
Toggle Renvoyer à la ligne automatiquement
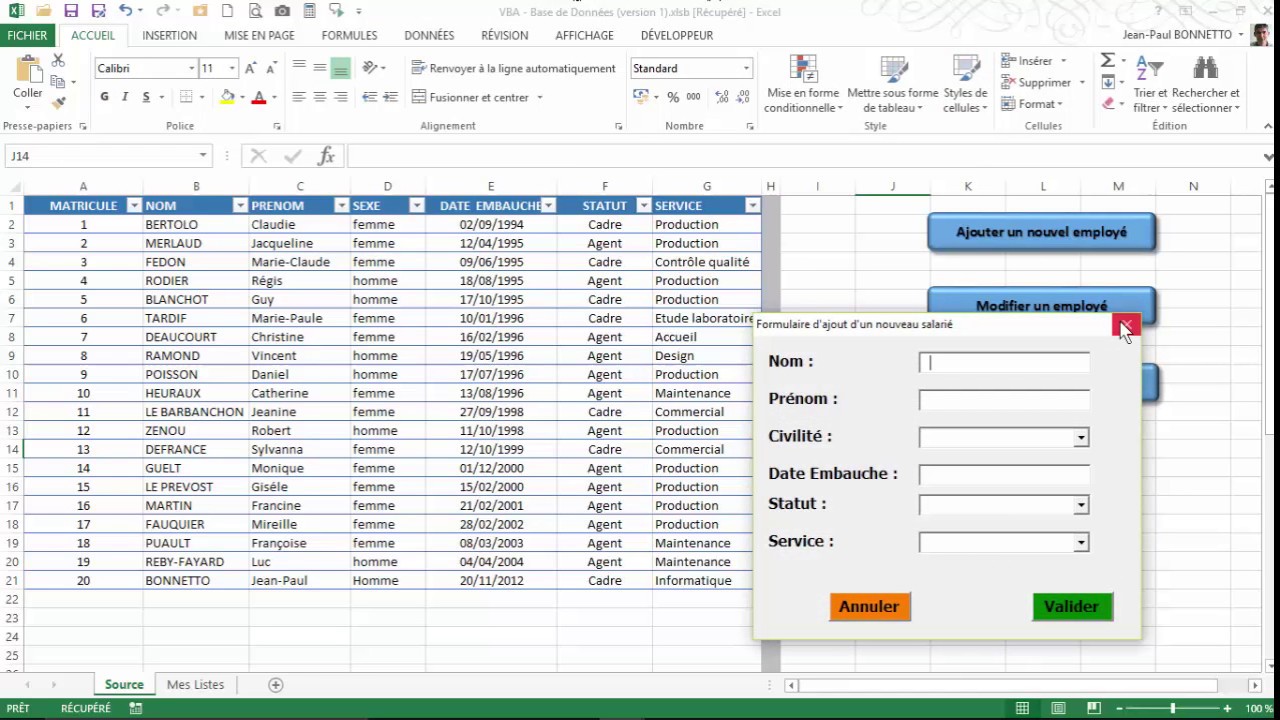pyautogui.click(x=513, y=68)
